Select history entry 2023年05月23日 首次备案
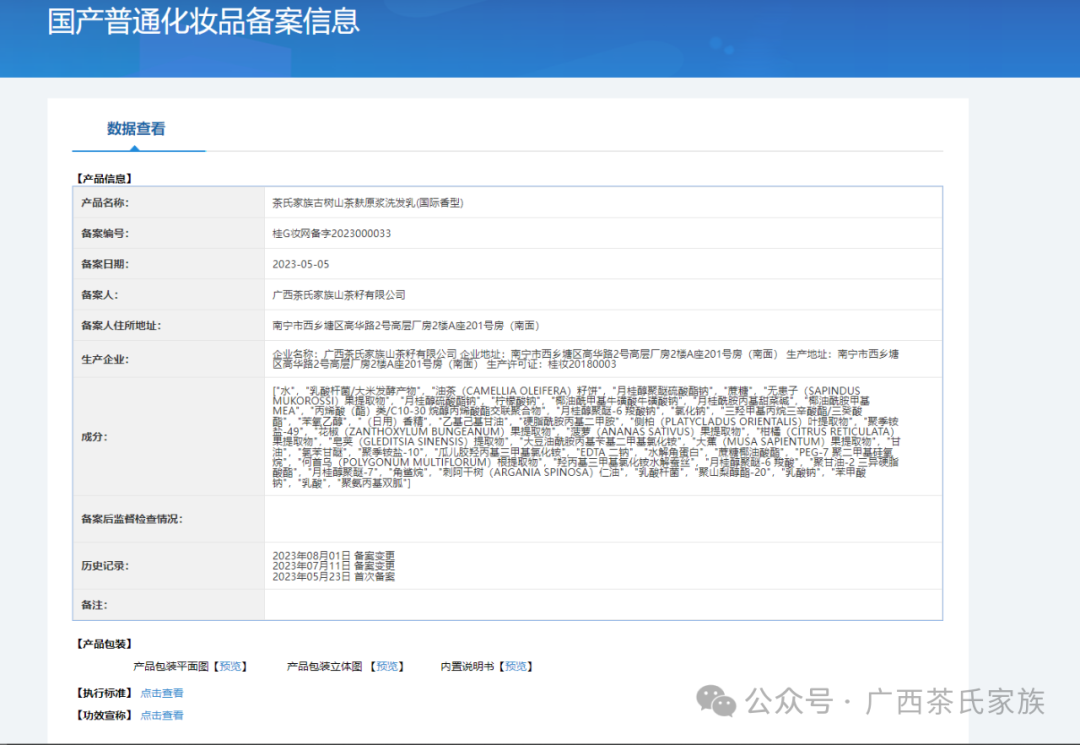The width and height of the screenshot is (1080, 745). tap(333, 576)
